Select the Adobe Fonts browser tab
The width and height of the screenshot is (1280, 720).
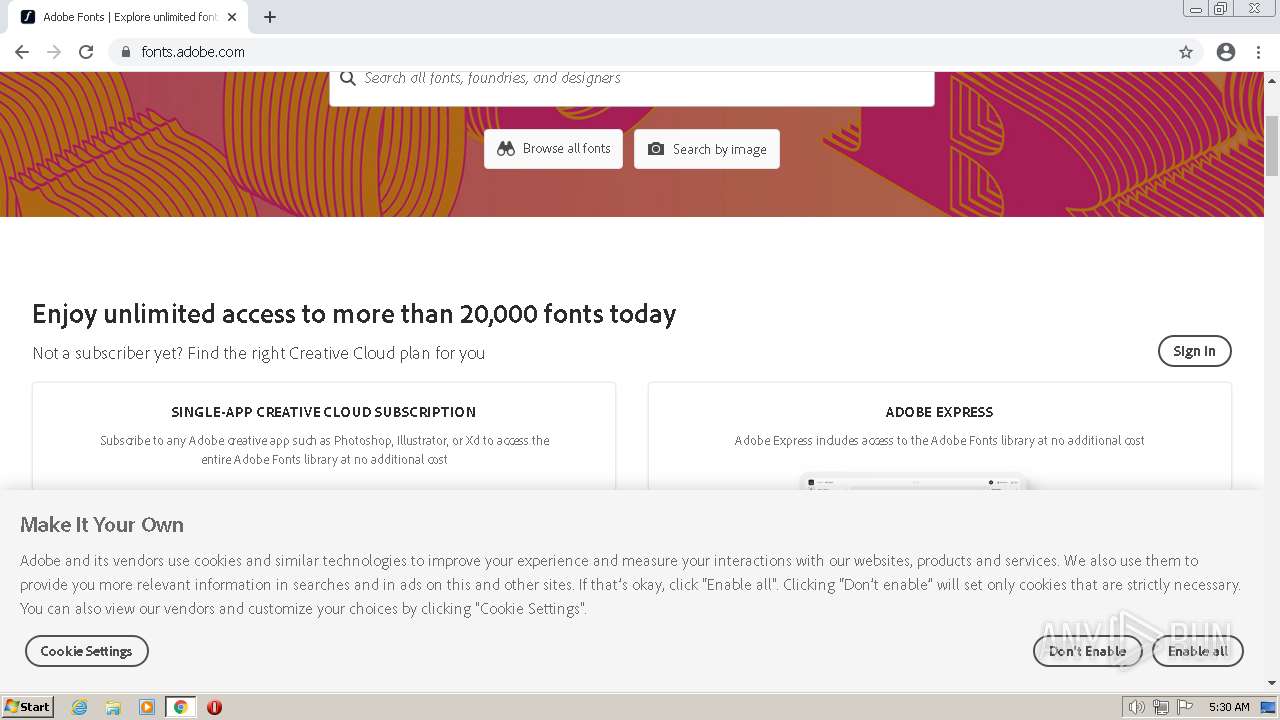(128, 17)
